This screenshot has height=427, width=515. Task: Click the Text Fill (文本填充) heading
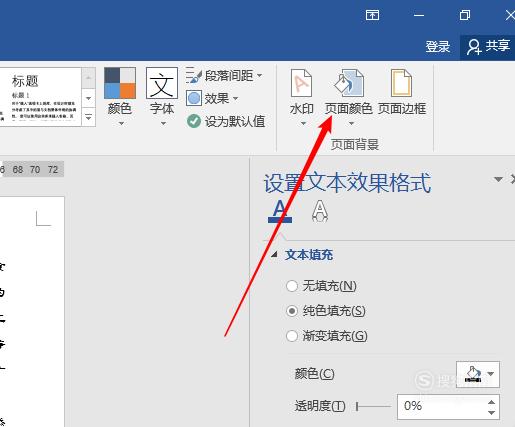(x=309, y=255)
